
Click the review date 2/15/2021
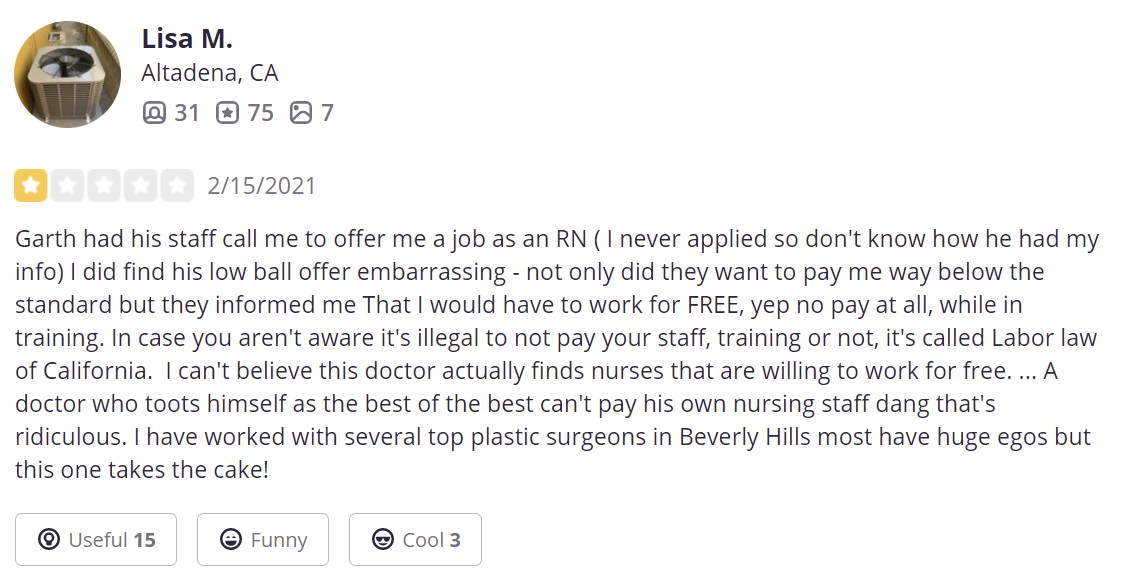click(261, 186)
